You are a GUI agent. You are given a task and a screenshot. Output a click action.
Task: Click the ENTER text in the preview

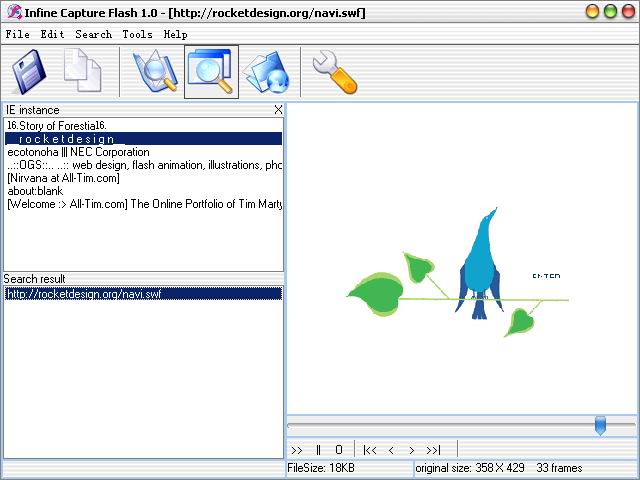[546, 276]
